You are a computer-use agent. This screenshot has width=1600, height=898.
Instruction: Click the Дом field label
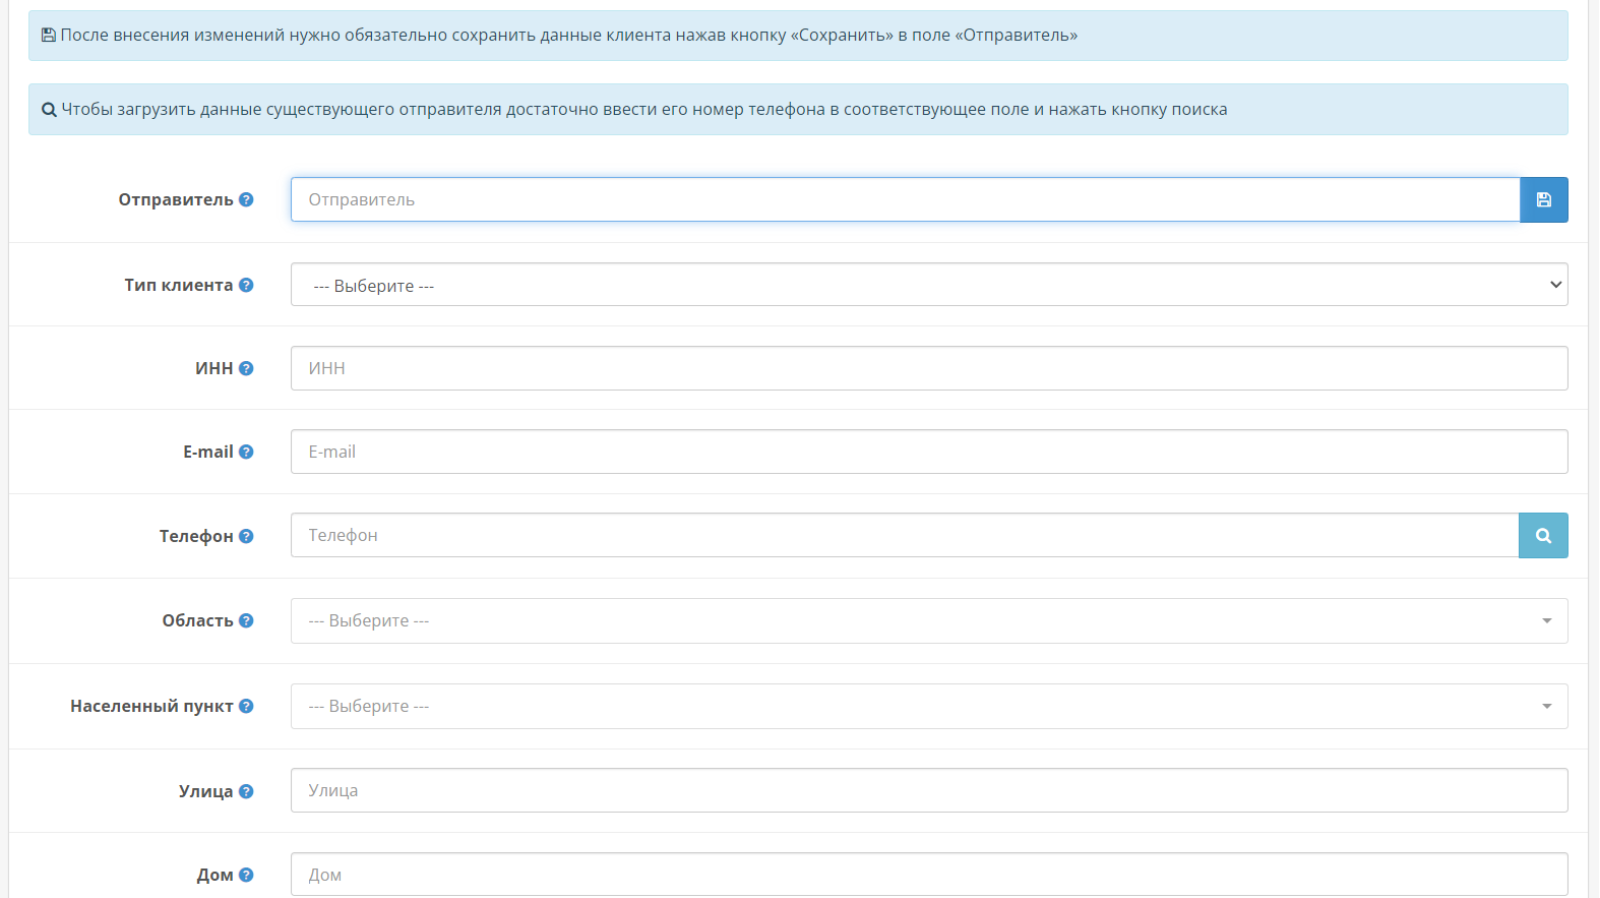(x=215, y=875)
